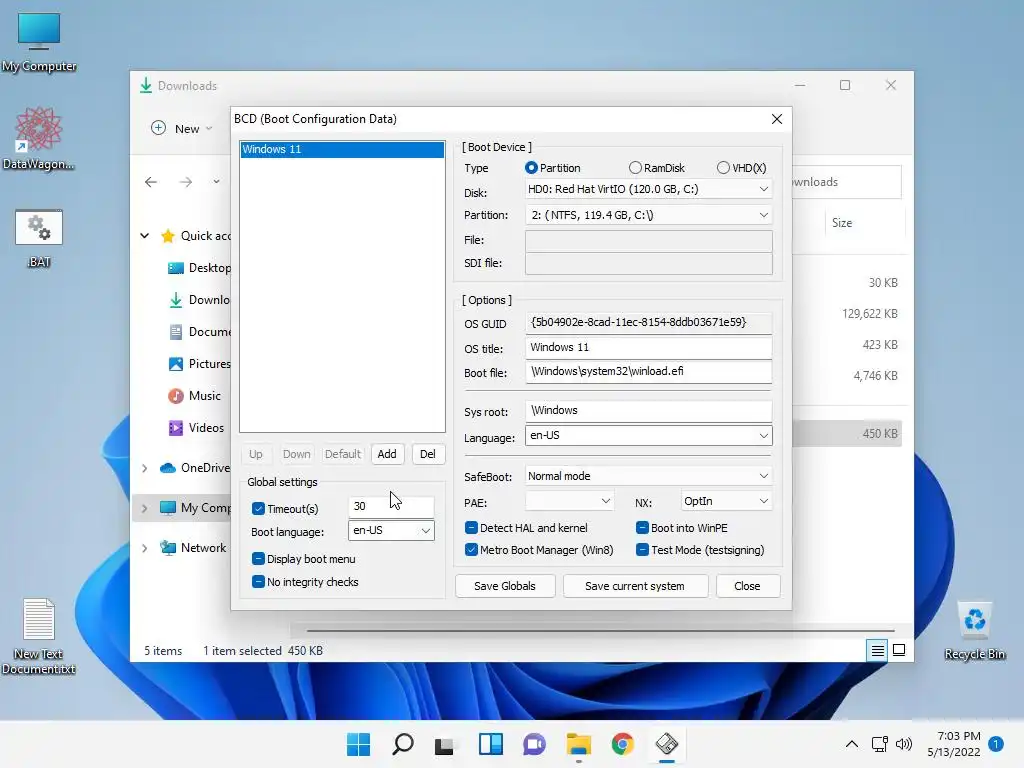Select VHD(X) boot device type

pyautogui.click(x=723, y=168)
